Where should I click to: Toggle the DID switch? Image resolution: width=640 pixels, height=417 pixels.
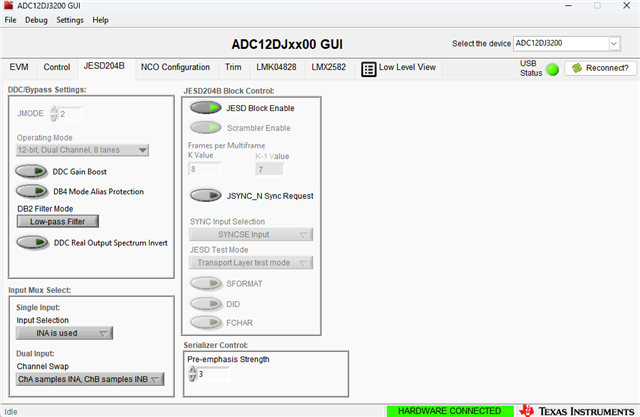206,304
